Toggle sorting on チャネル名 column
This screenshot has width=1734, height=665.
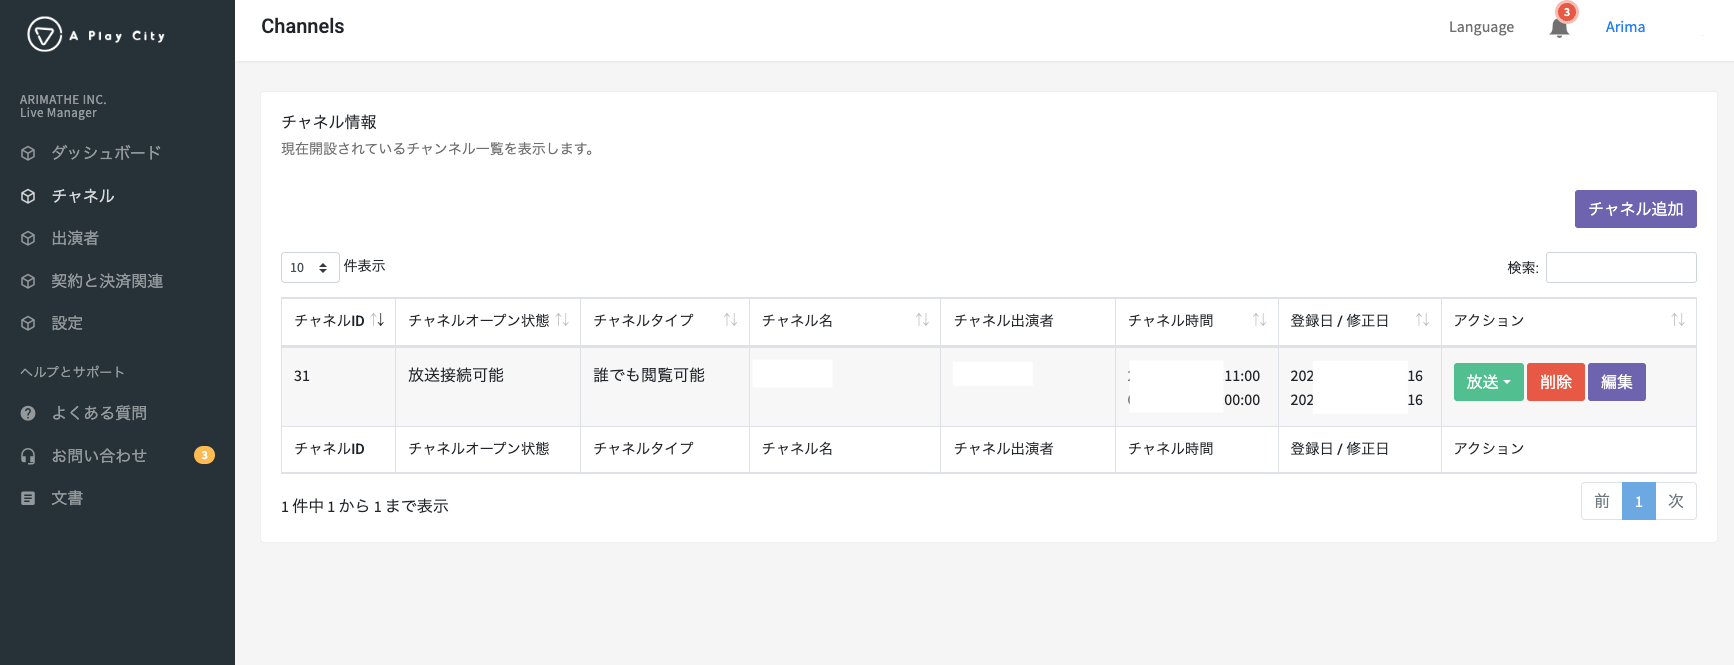pos(844,320)
